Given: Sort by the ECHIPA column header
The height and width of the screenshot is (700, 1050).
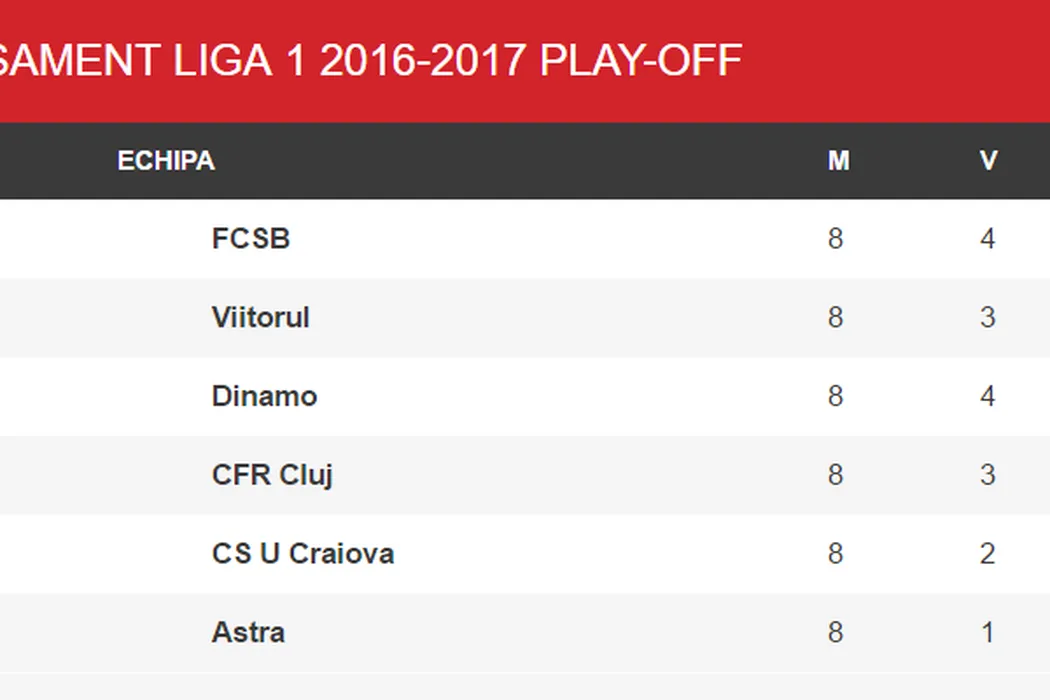Looking at the screenshot, I should click(166, 161).
